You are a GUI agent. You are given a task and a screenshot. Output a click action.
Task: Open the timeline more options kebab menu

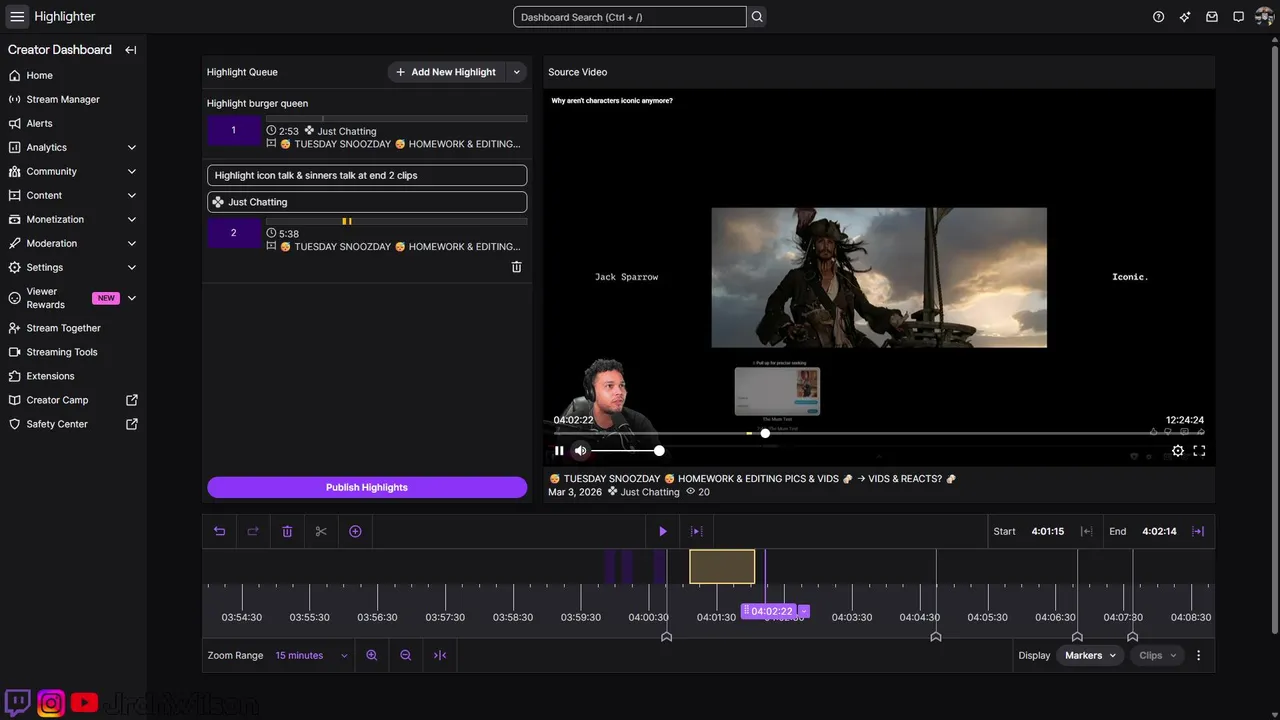click(1199, 655)
